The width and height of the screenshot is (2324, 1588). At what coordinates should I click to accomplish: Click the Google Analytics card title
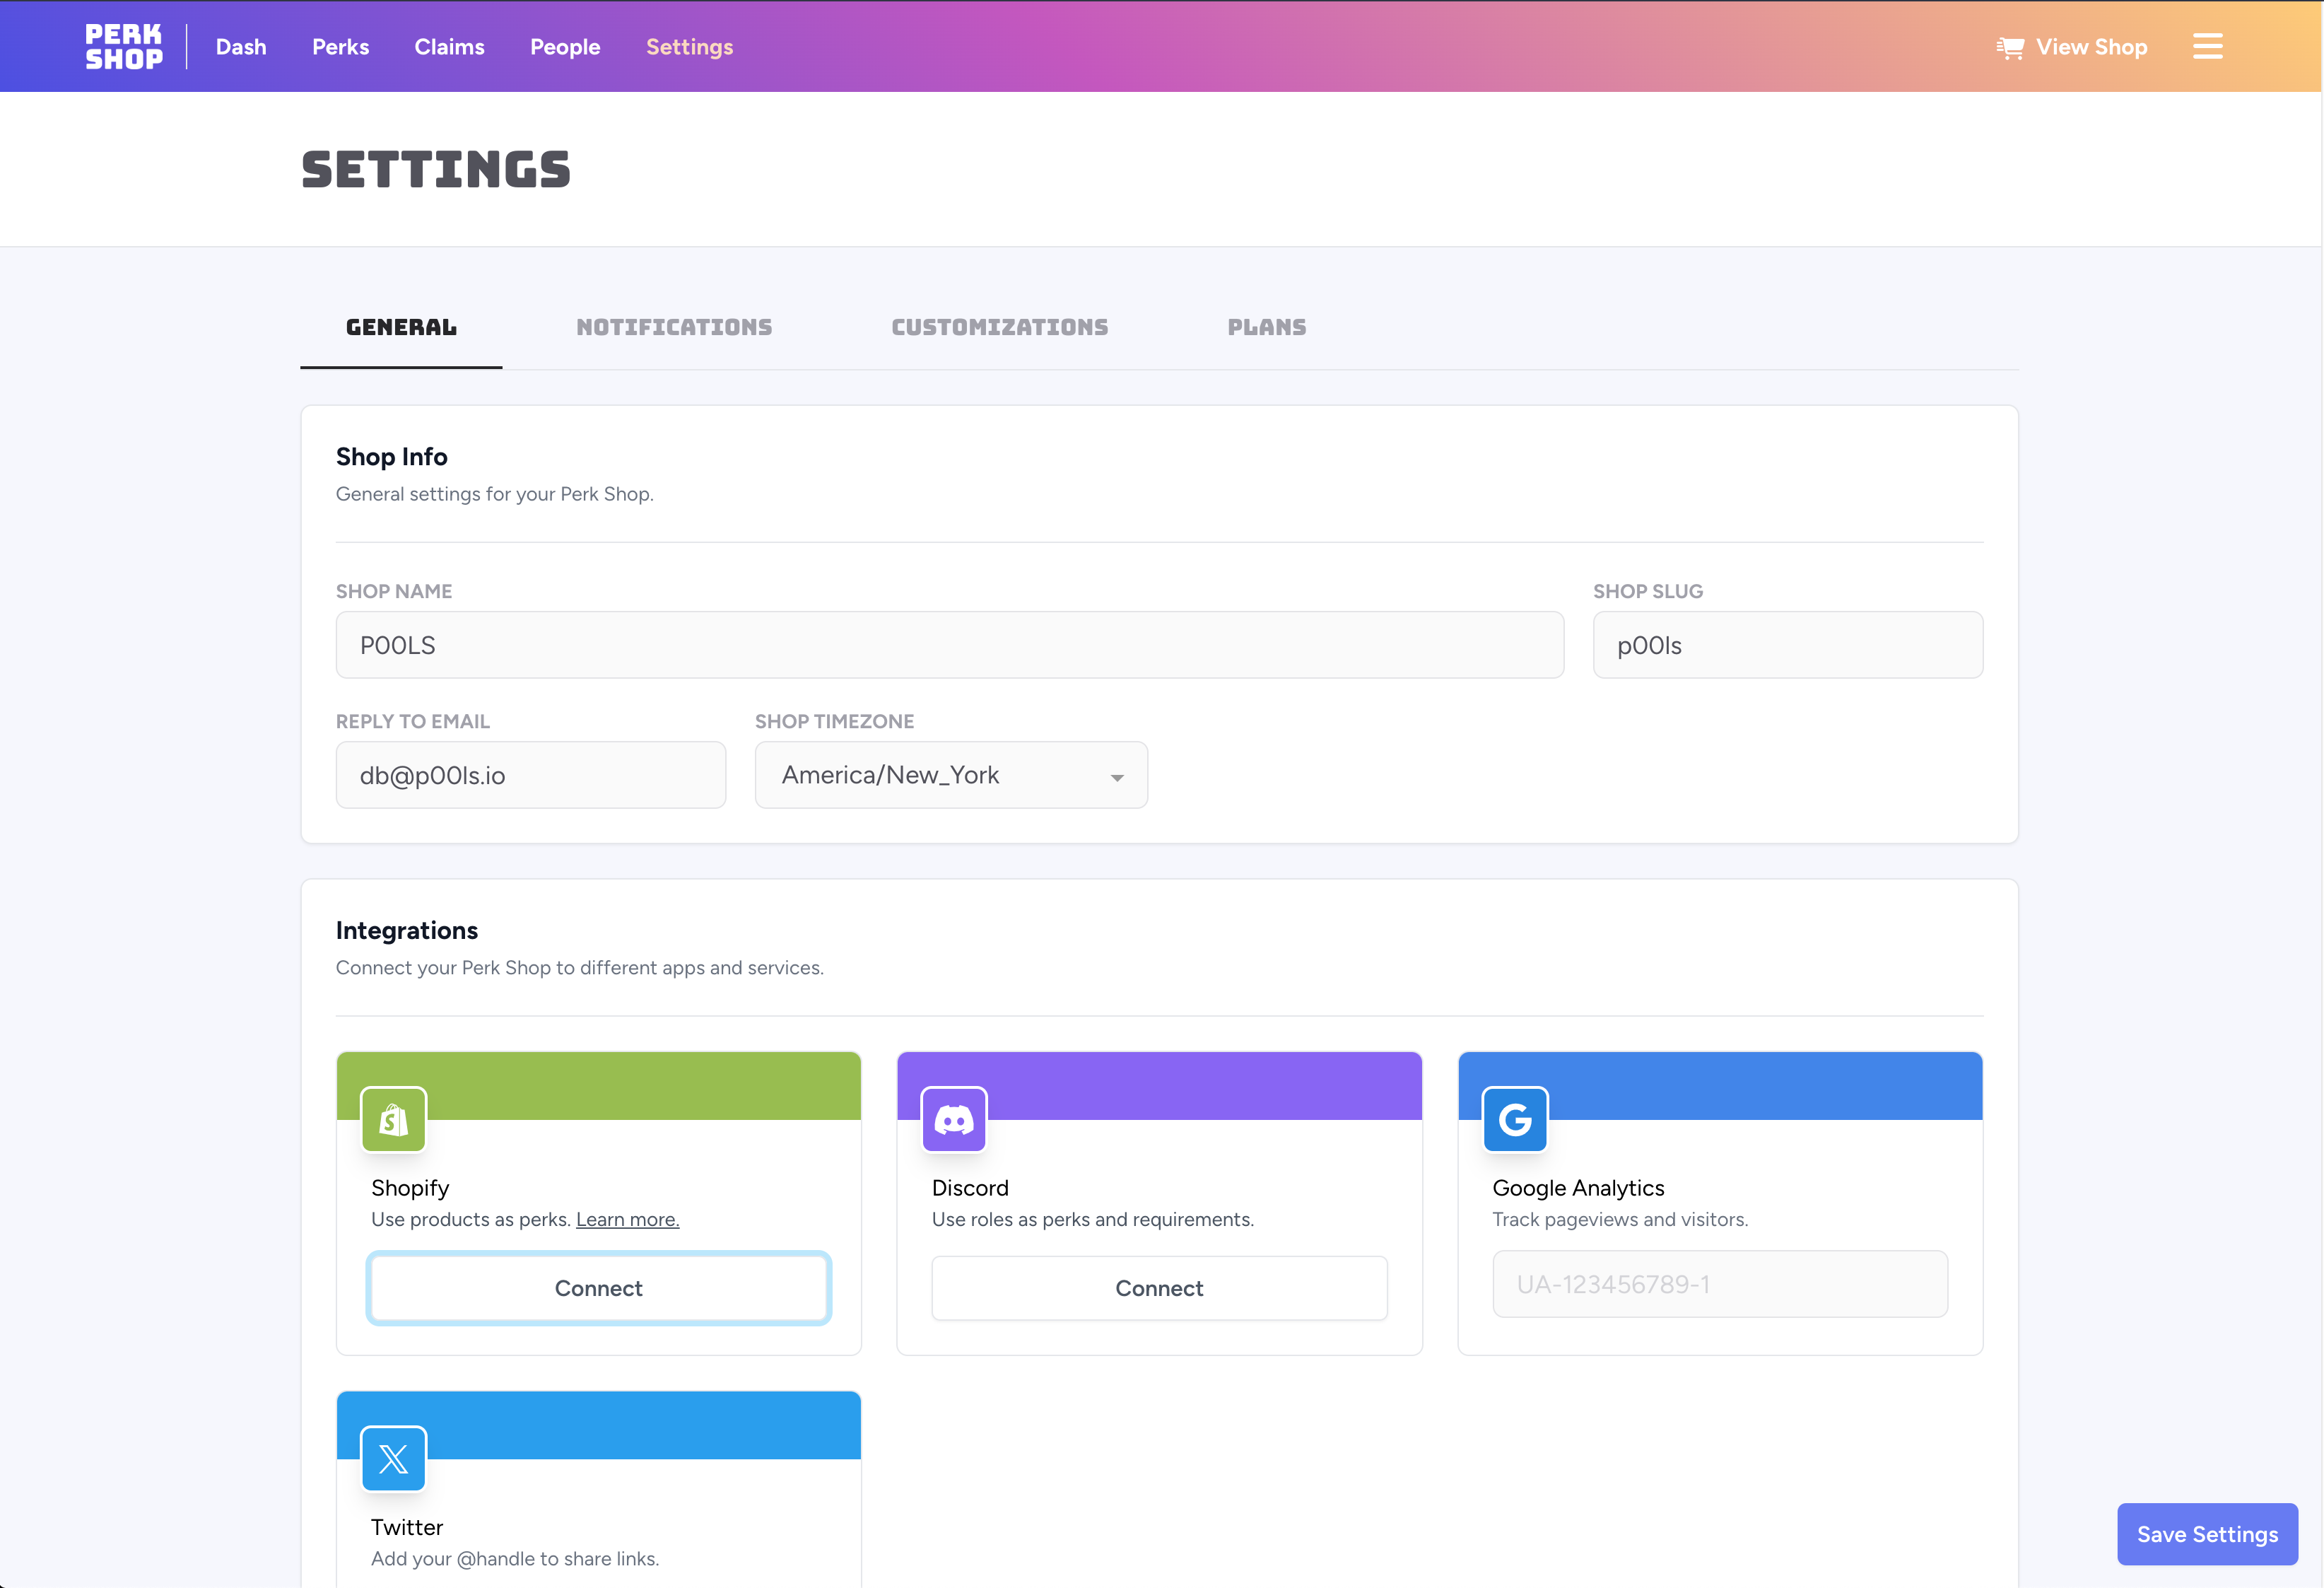[1578, 1188]
